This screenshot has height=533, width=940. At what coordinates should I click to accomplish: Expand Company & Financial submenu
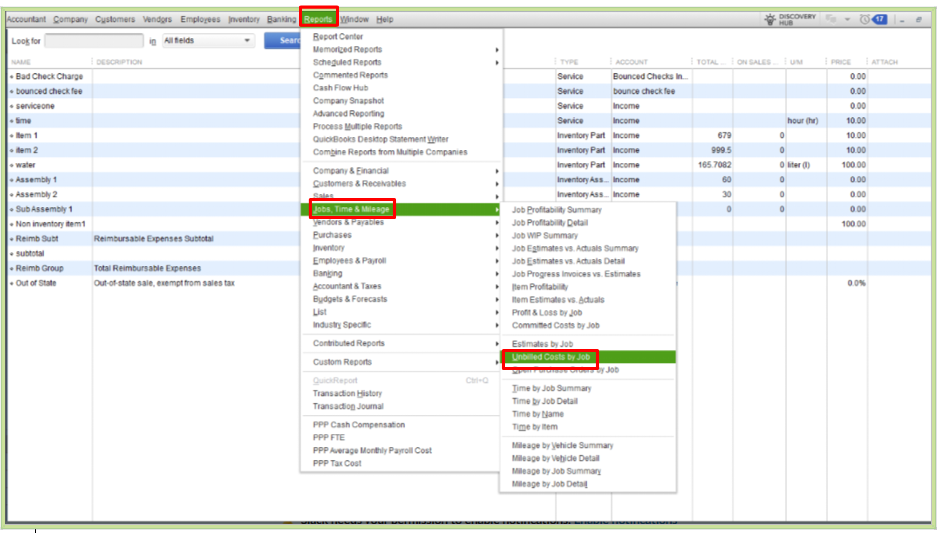point(402,171)
